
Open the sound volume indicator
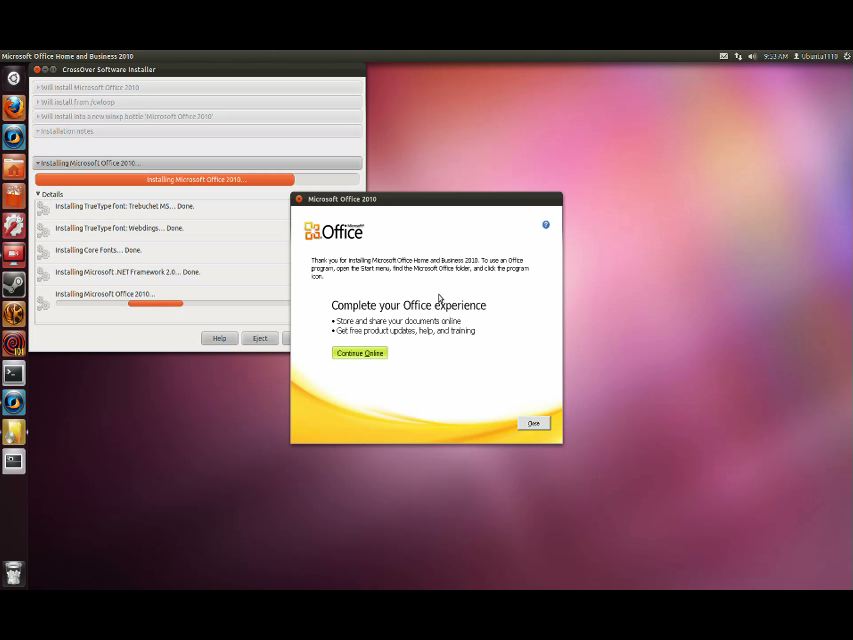752,56
